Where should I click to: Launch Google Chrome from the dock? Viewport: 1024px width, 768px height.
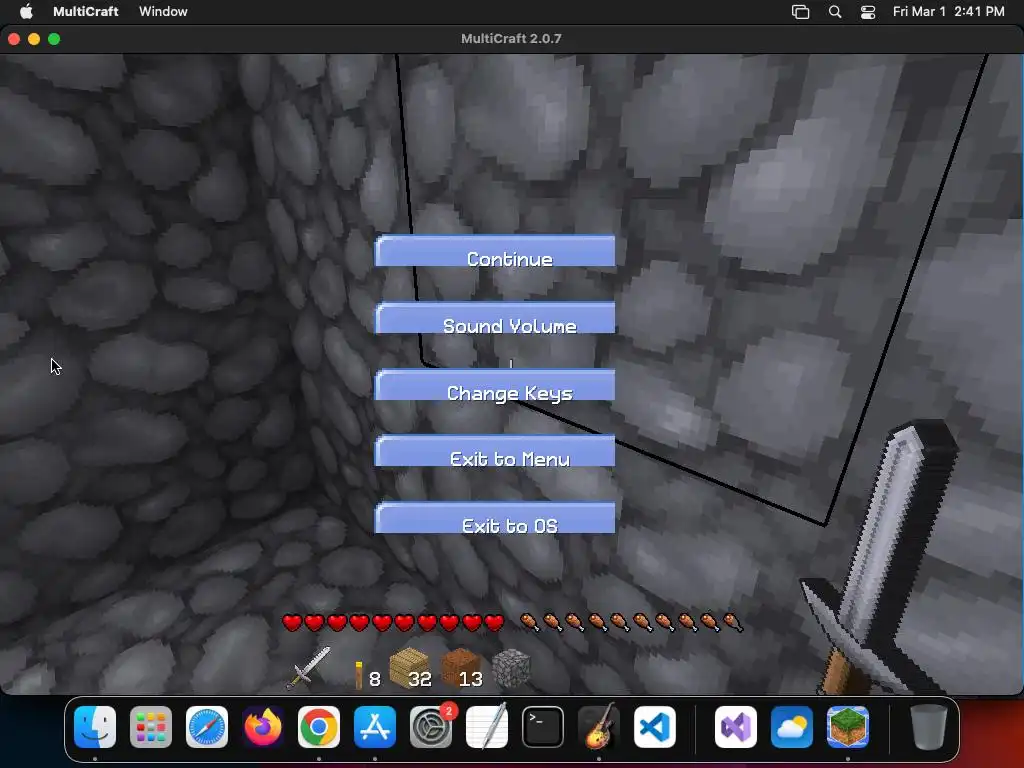pyautogui.click(x=319, y=727)
